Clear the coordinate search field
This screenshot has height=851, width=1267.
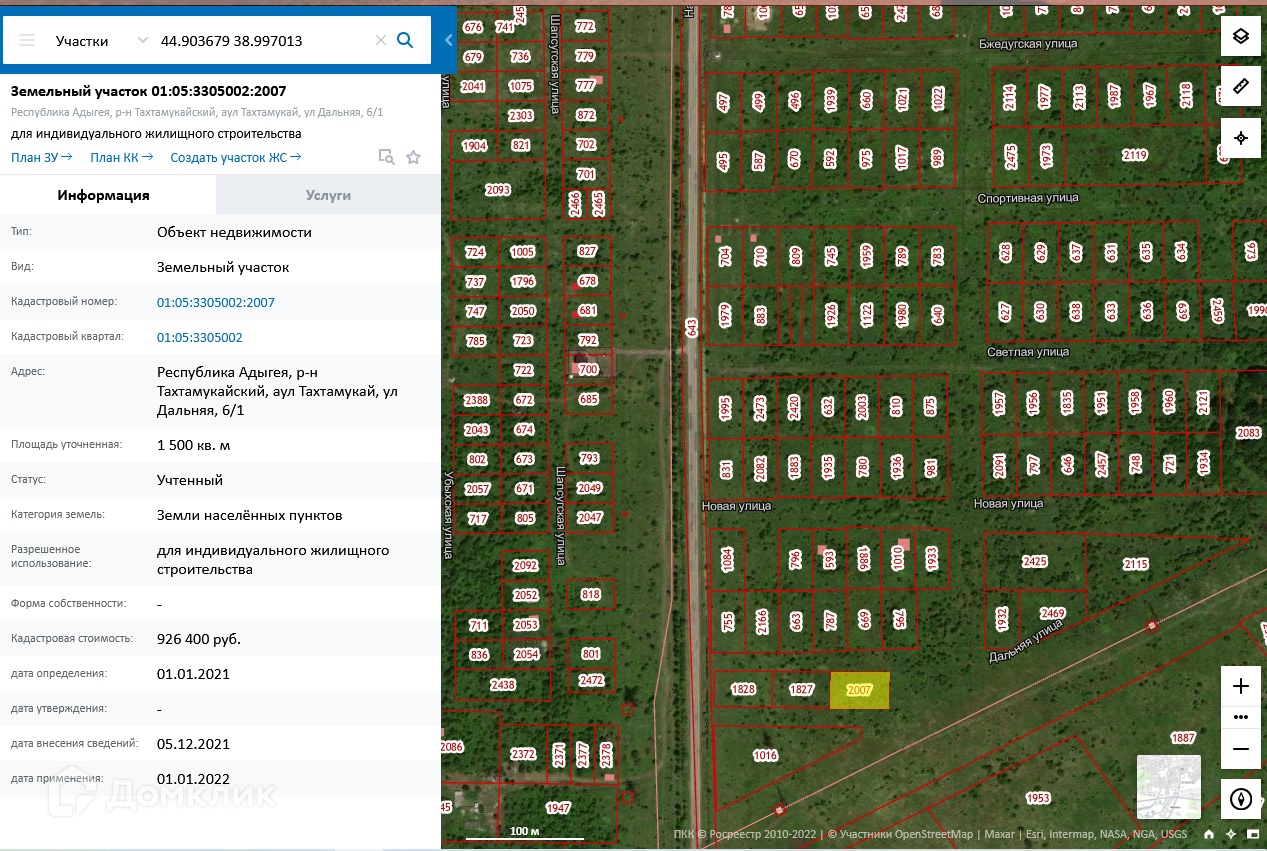pyautogui.click(x=380, y=41)
